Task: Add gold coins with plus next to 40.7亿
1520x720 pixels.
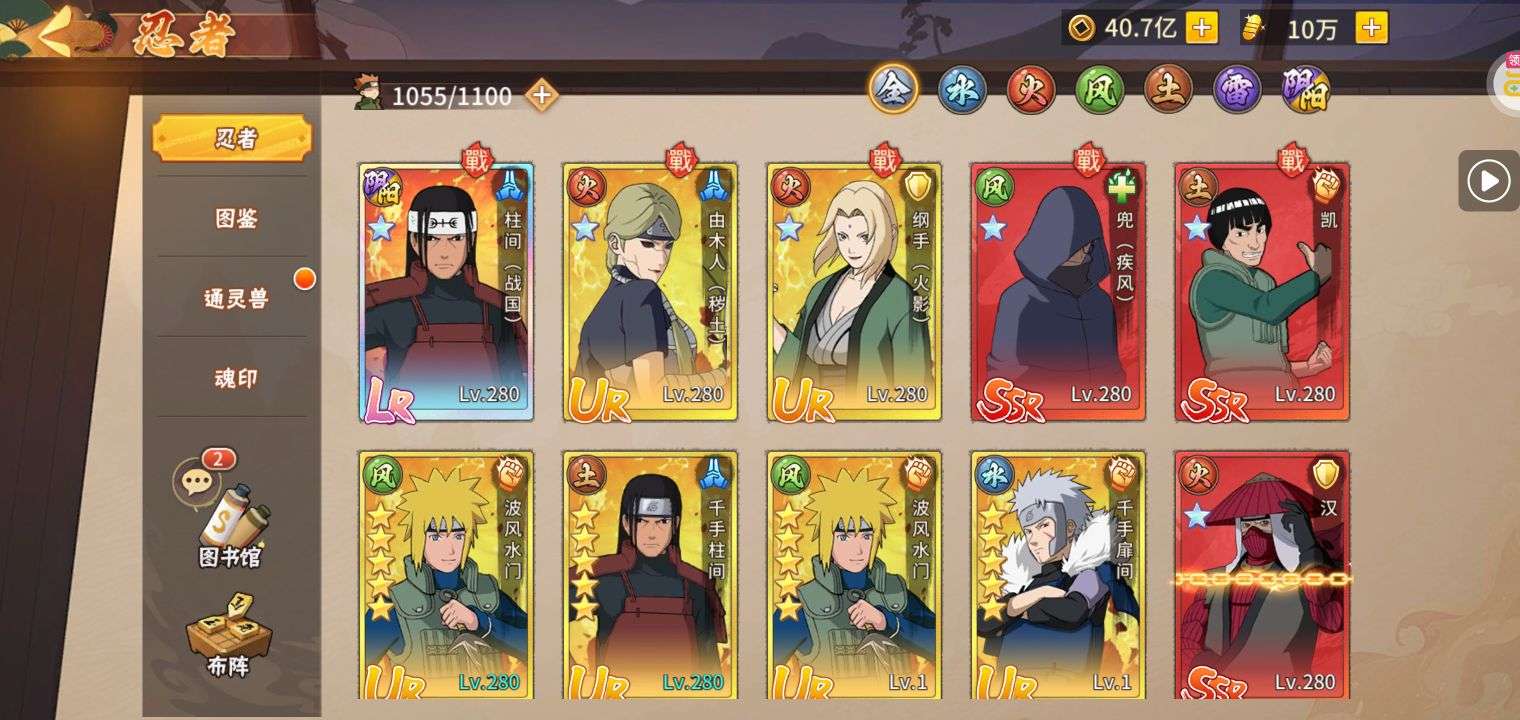Action: click(1202, 28)
